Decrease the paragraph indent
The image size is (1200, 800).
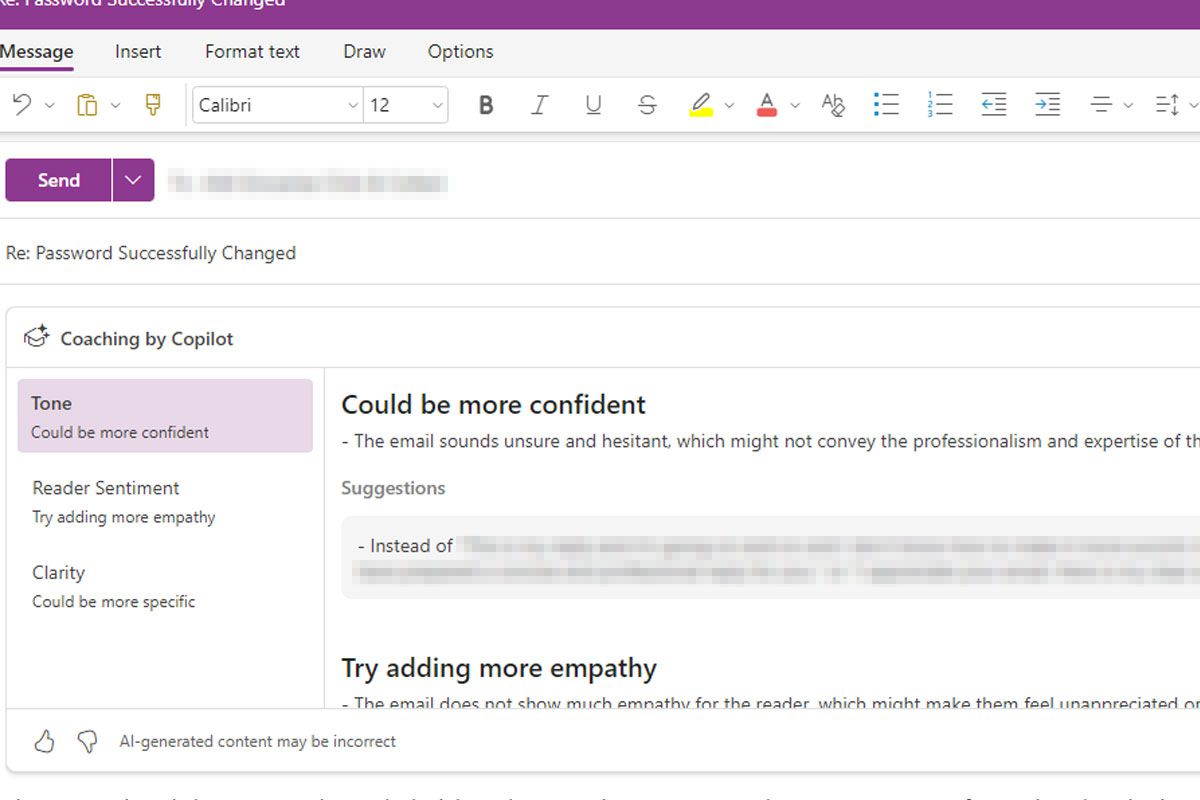point(993,105)
